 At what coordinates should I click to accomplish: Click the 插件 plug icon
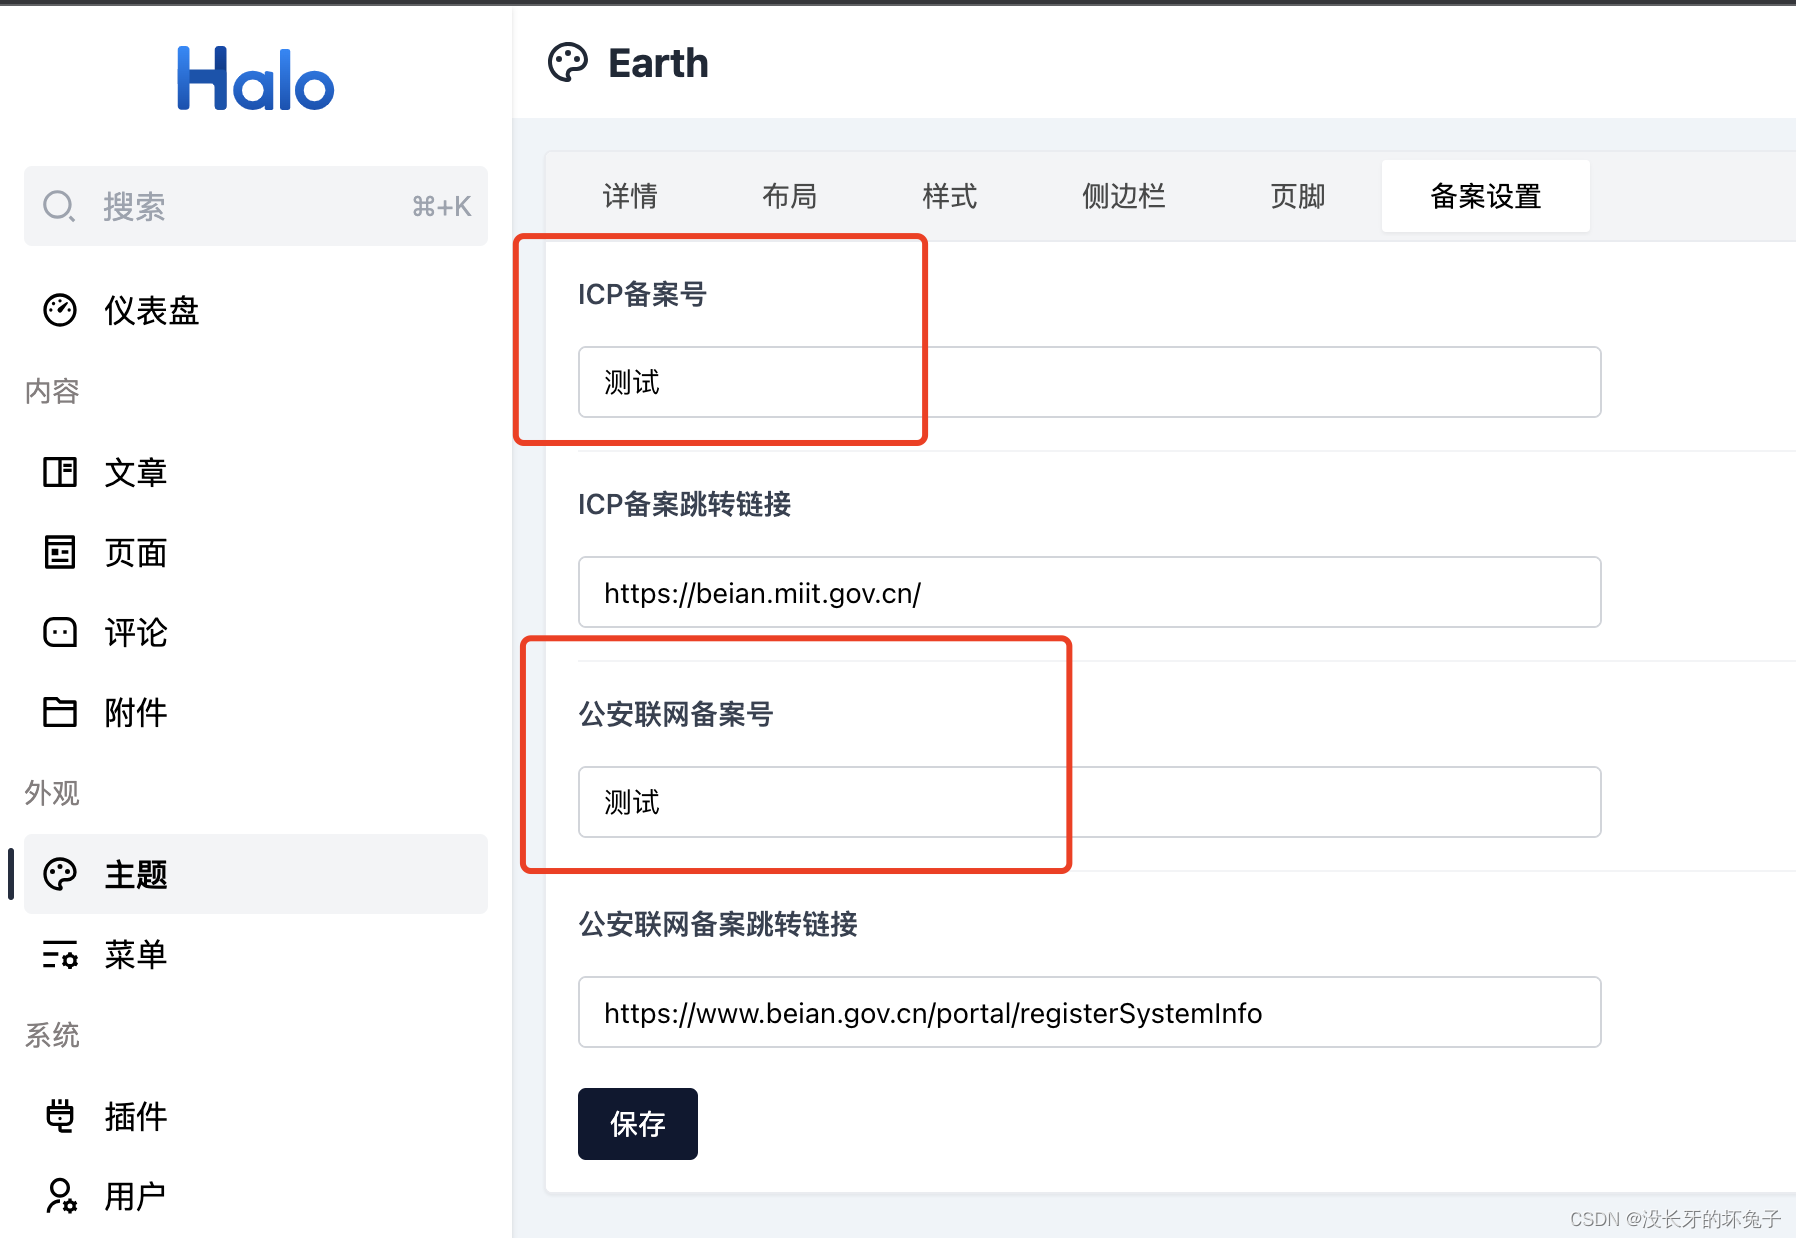[60, 1116]
